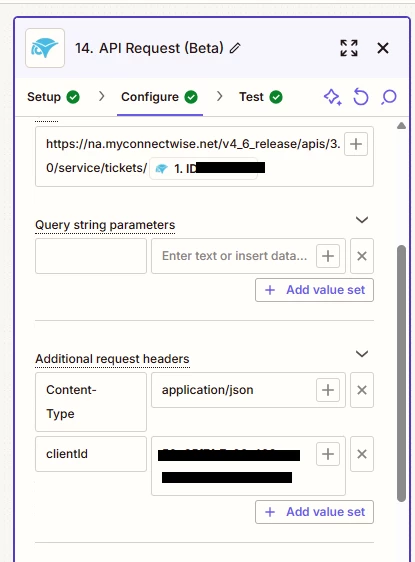
Task: Add value set under Query string parameters
Action: [314, 290]
